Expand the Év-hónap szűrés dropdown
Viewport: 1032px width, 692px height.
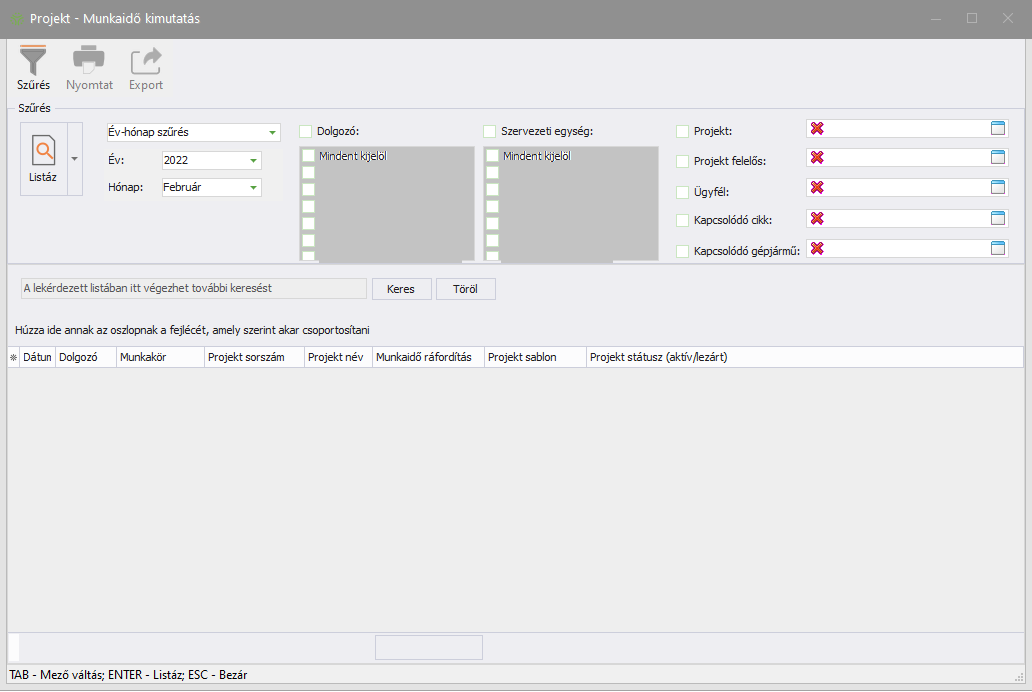271,133
